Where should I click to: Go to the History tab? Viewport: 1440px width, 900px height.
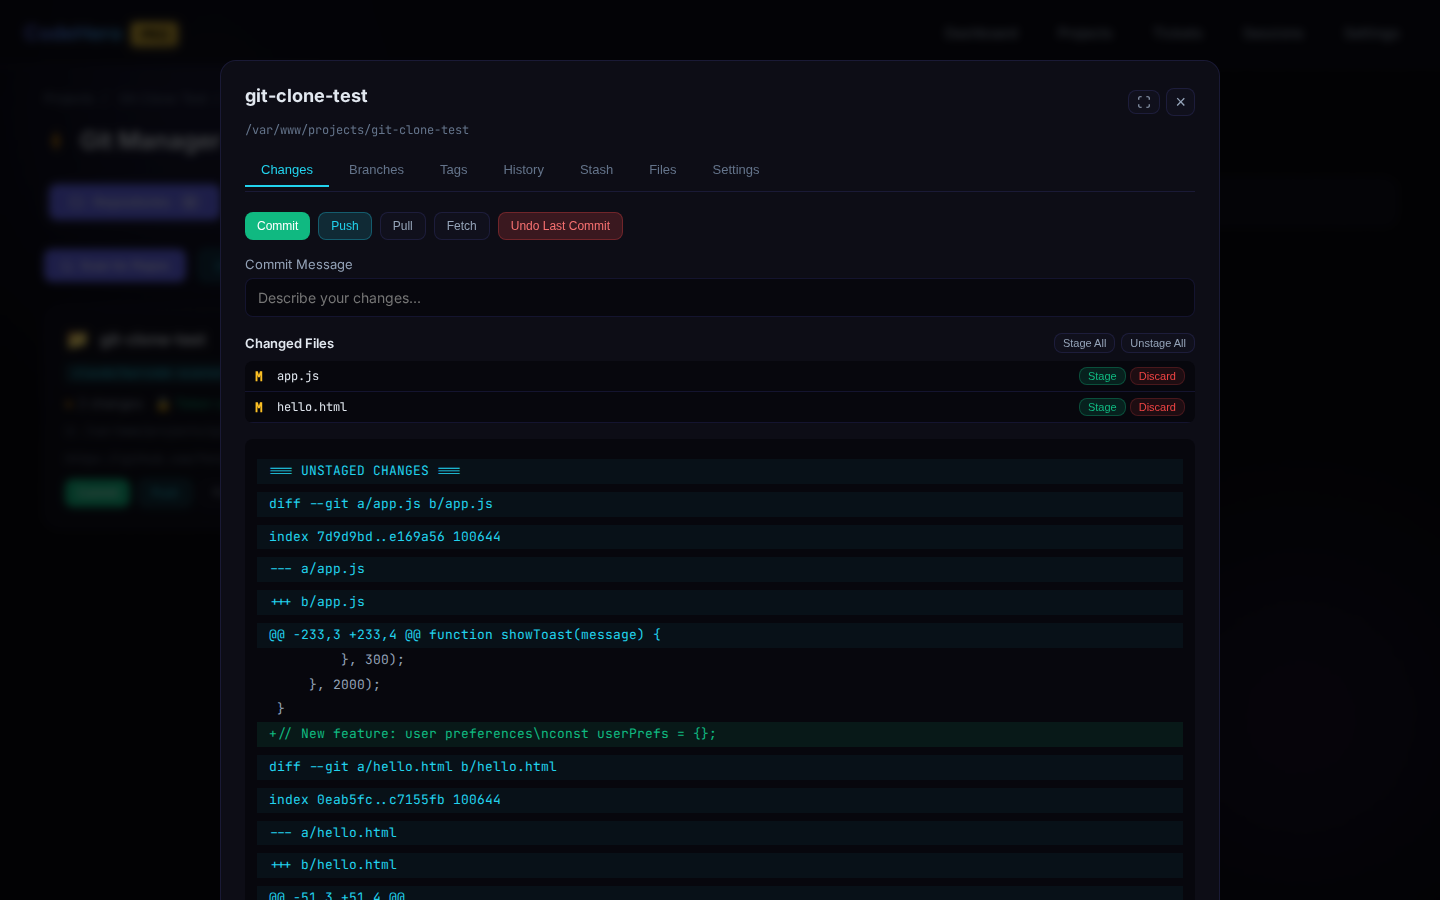523,170
